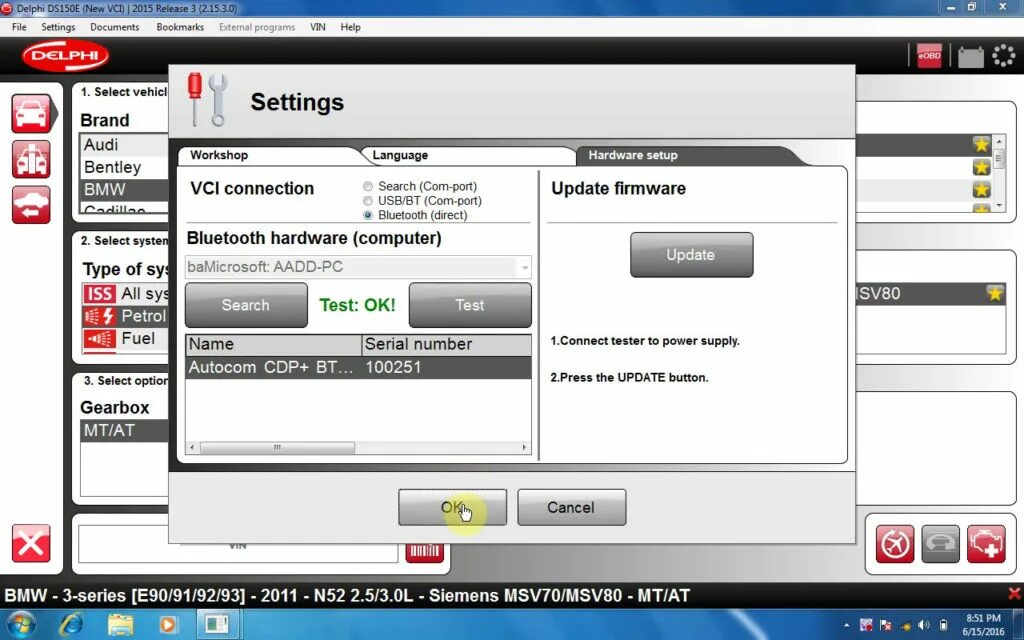Click the battery icon in header
This screenshot has height=640, width=1024.
click(970, 57)
